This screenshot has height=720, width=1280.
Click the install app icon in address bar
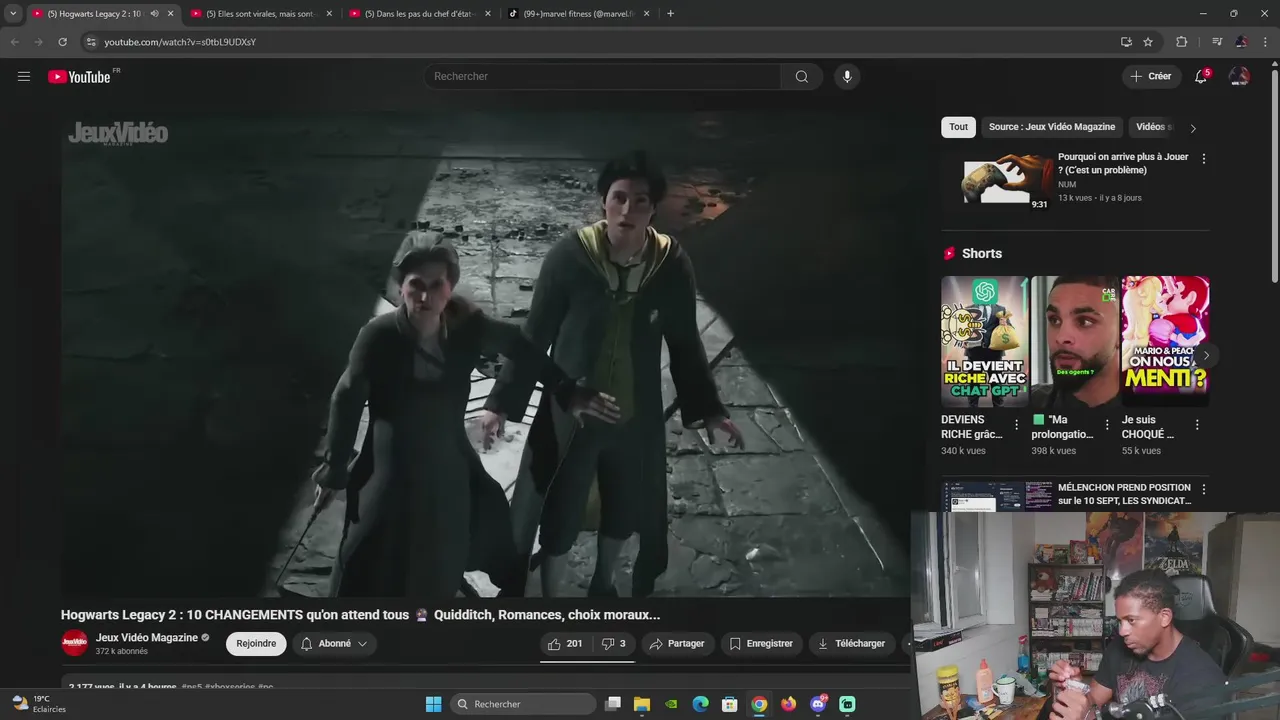(x=1126, y=42)
